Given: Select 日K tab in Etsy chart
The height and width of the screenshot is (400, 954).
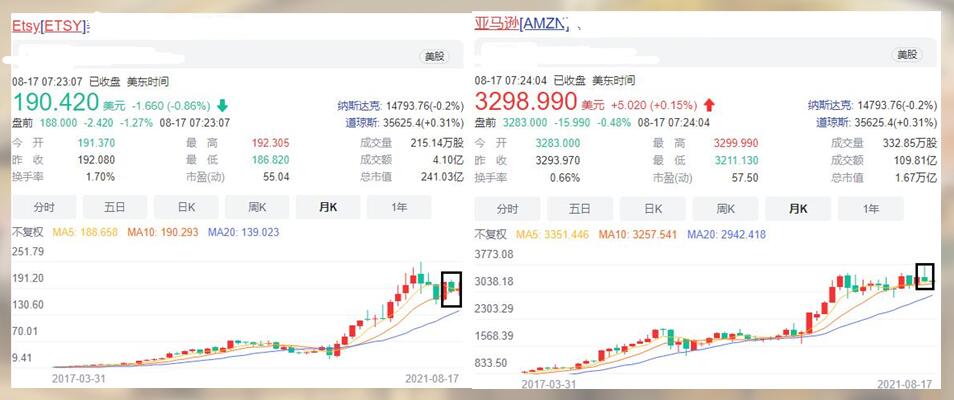Looking at the screenshot, I should pos(186,207).
